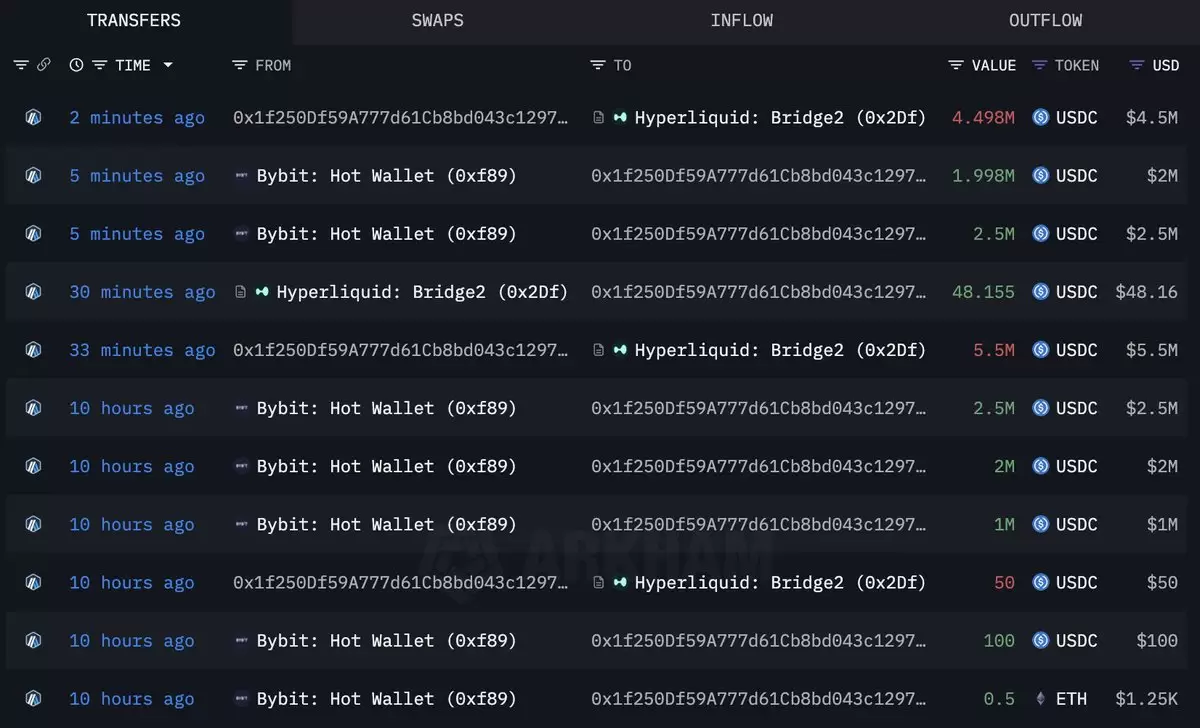The height and width of the screenshot is (728, 1200).
Task: Click the ETH token label
Action: (1071, 699)
